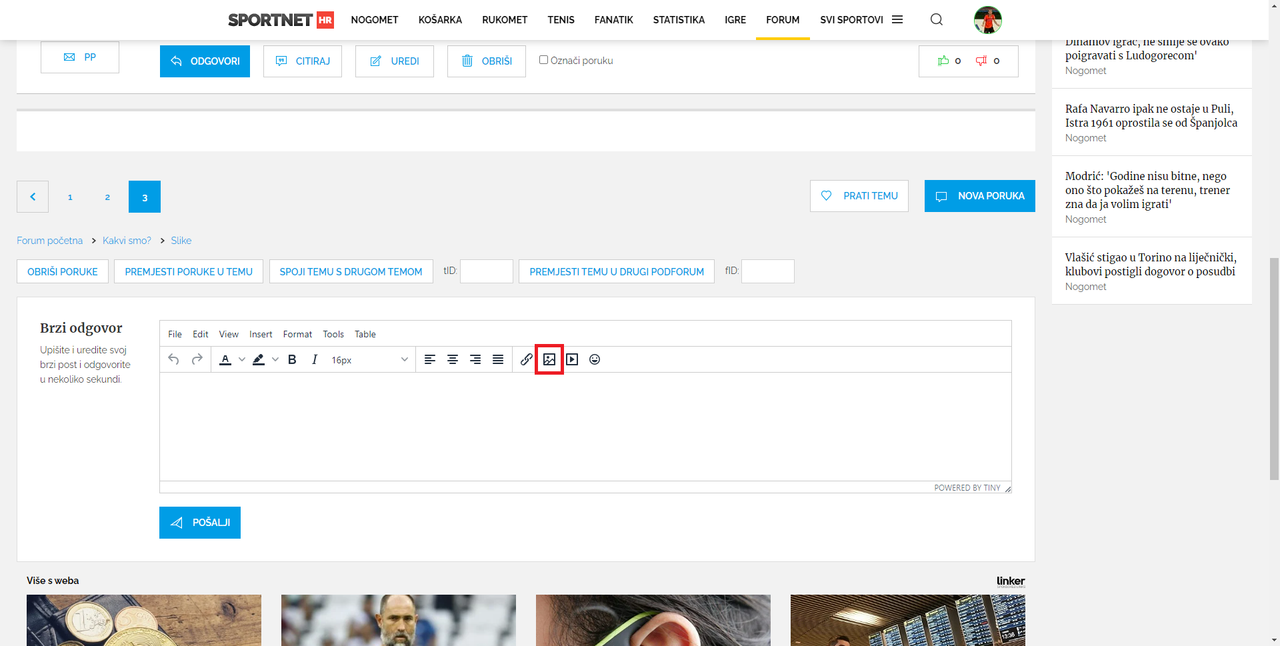Apply background highlight color icon
This screenshot has height=646, width=1280.
[259, 359]
